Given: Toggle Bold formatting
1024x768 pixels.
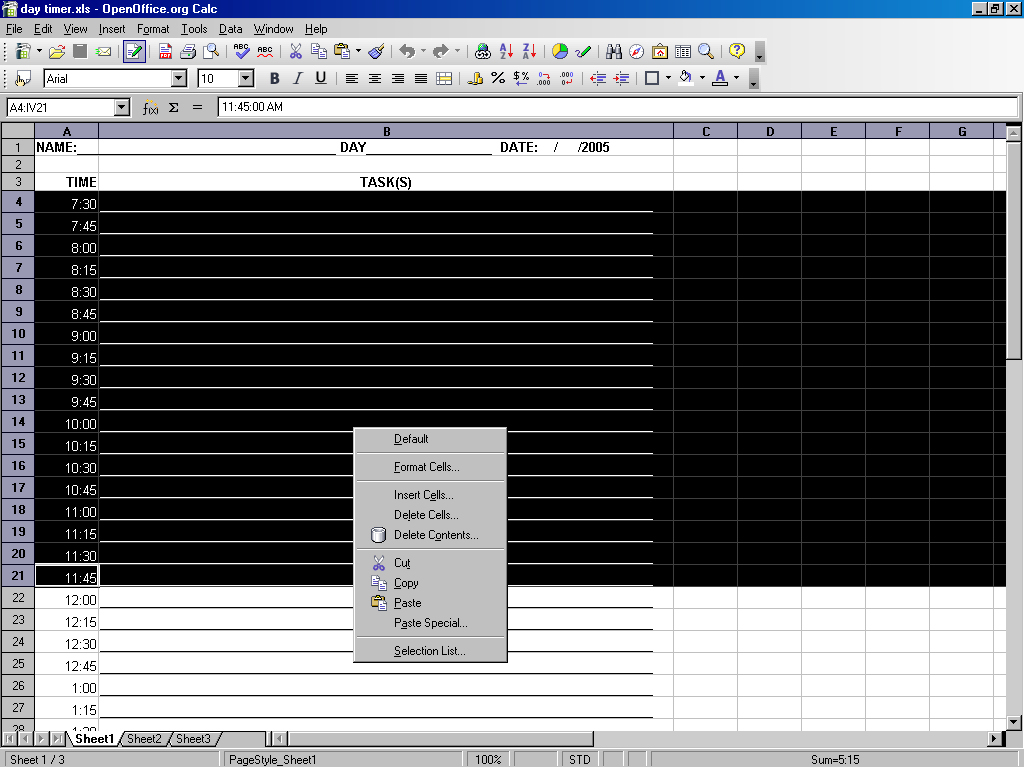Looking at the screenshot, I should coord(275,78).
